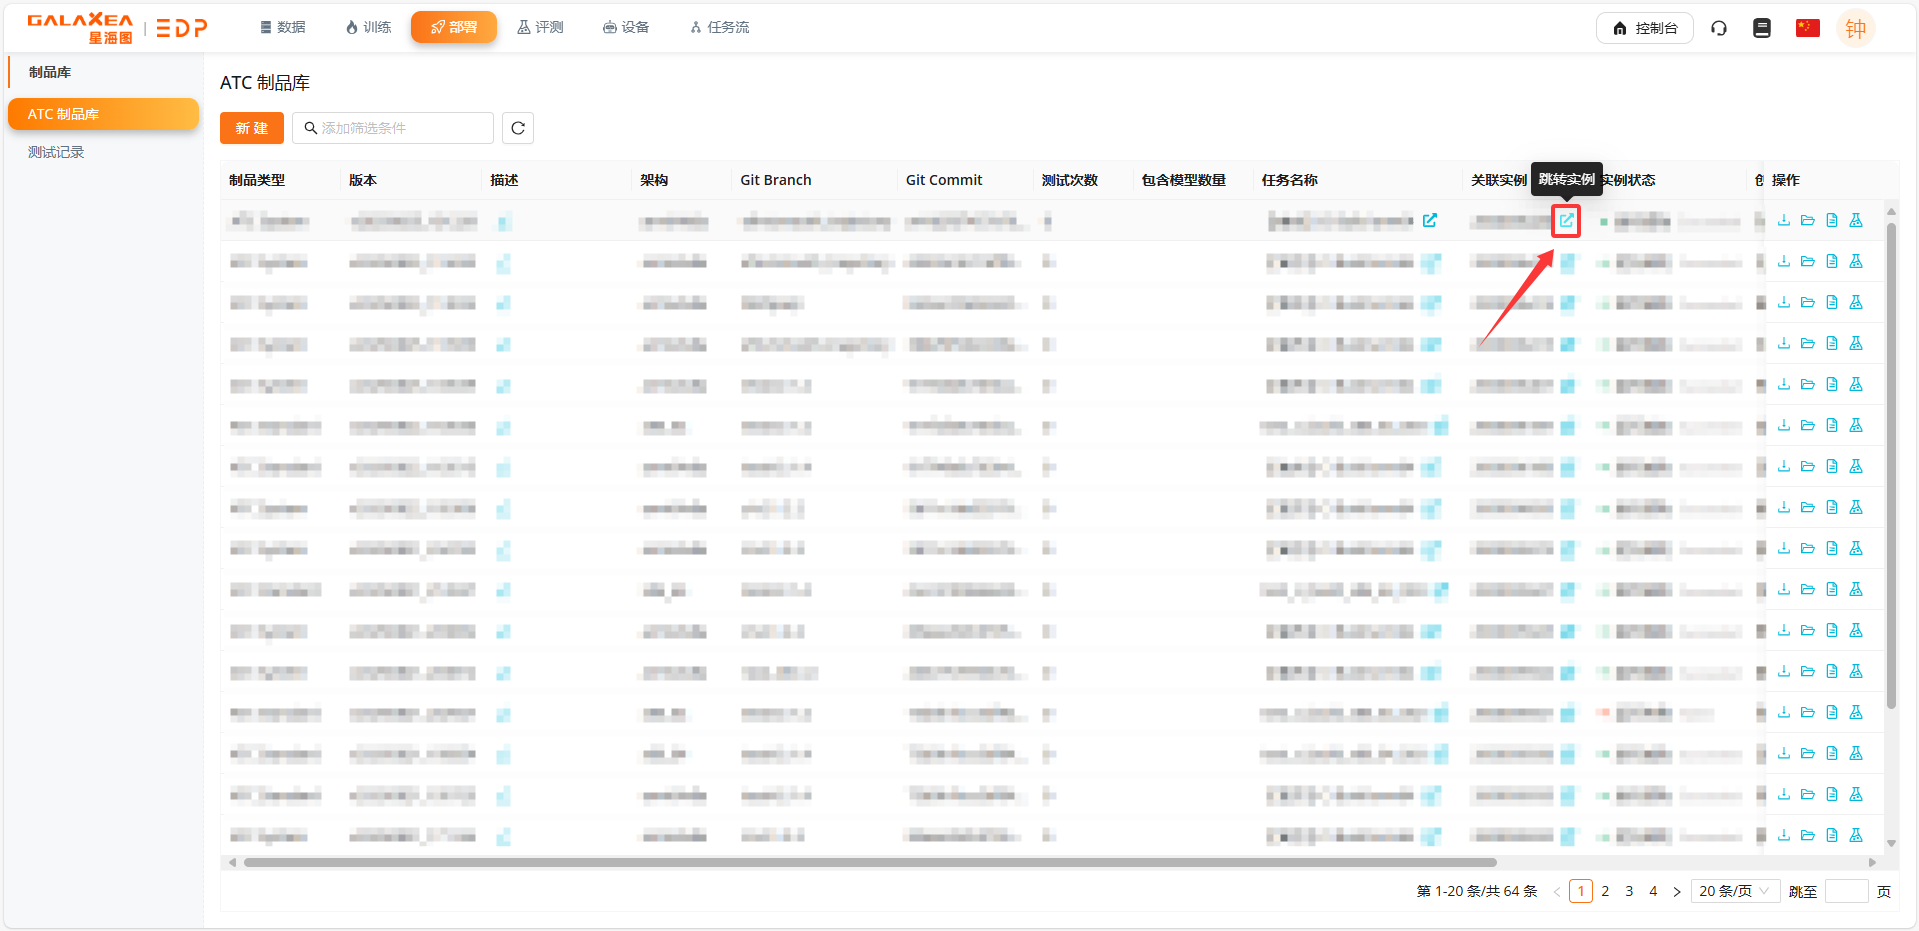Click the document icon in the third row
Viewport: 1919px width, 931px height.
coord(1831,302)
